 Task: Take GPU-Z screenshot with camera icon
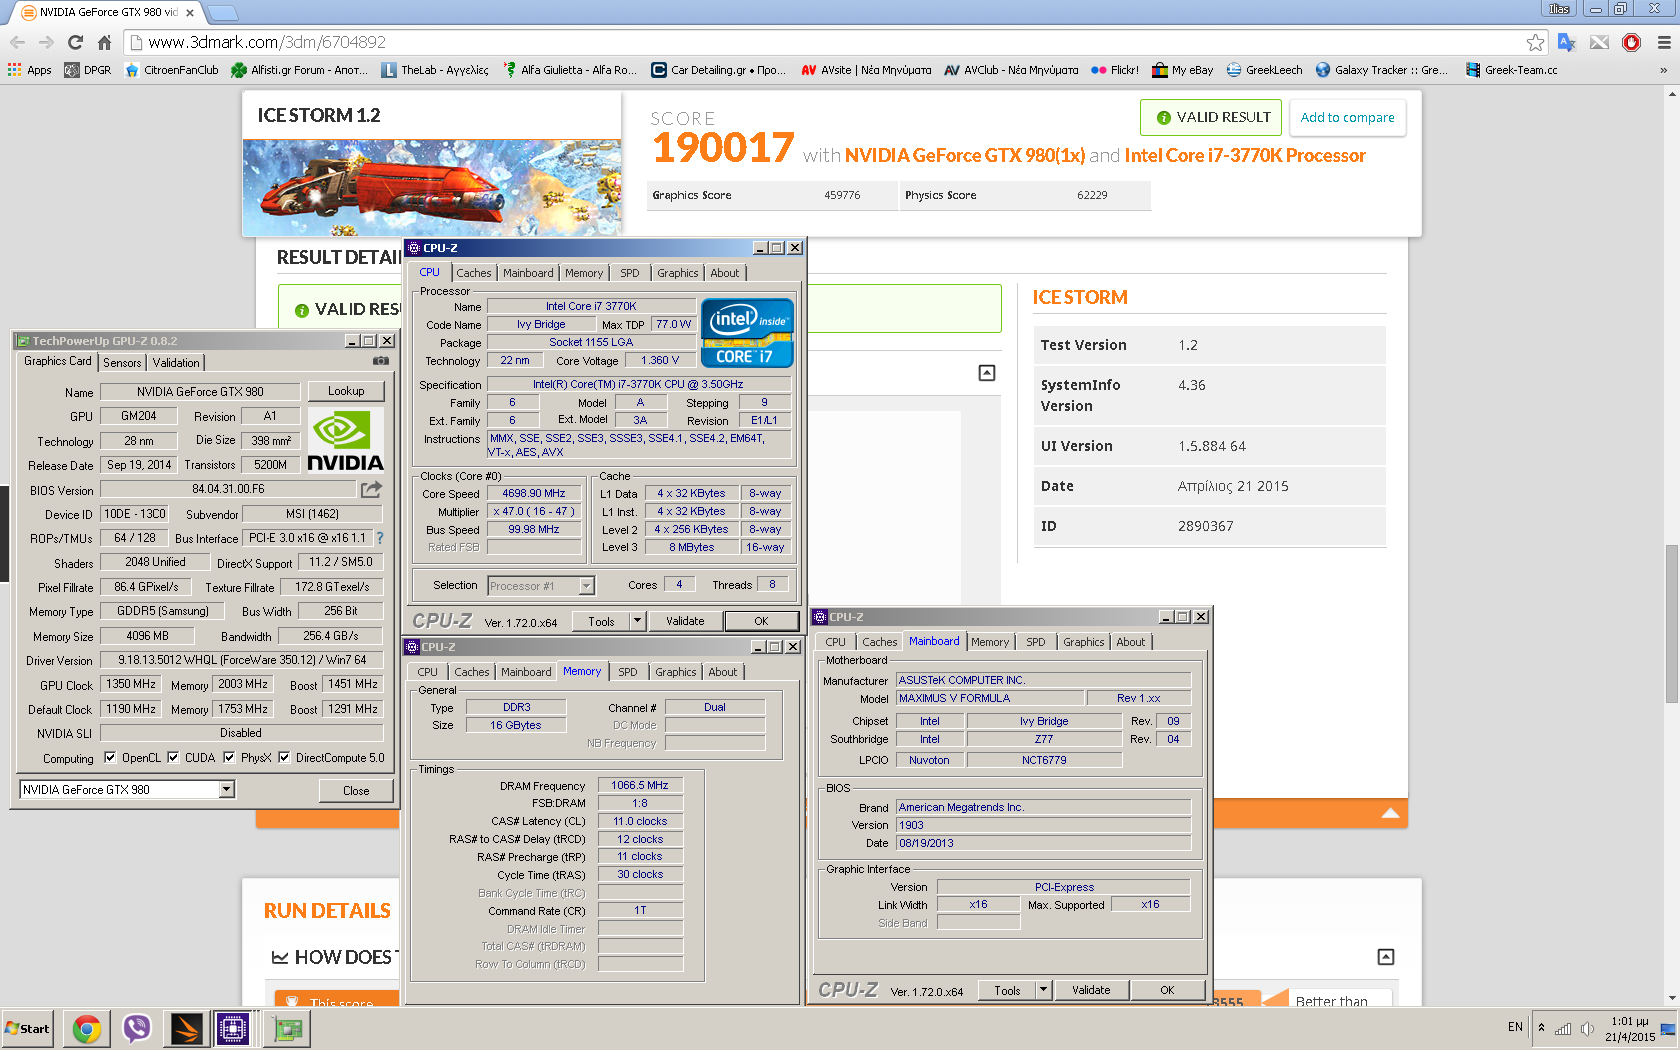coord(380,361)
